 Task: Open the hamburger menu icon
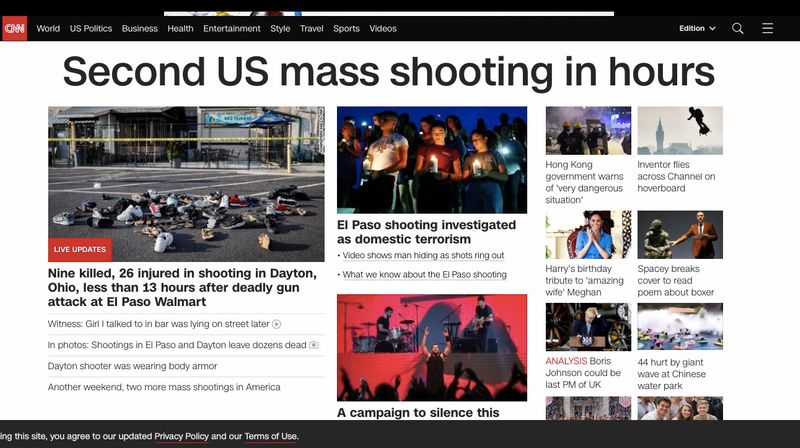(x=767, y=28)
